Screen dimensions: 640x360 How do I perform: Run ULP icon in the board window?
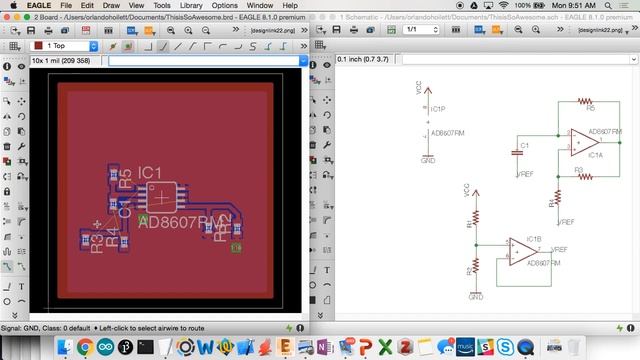point(149,30)
